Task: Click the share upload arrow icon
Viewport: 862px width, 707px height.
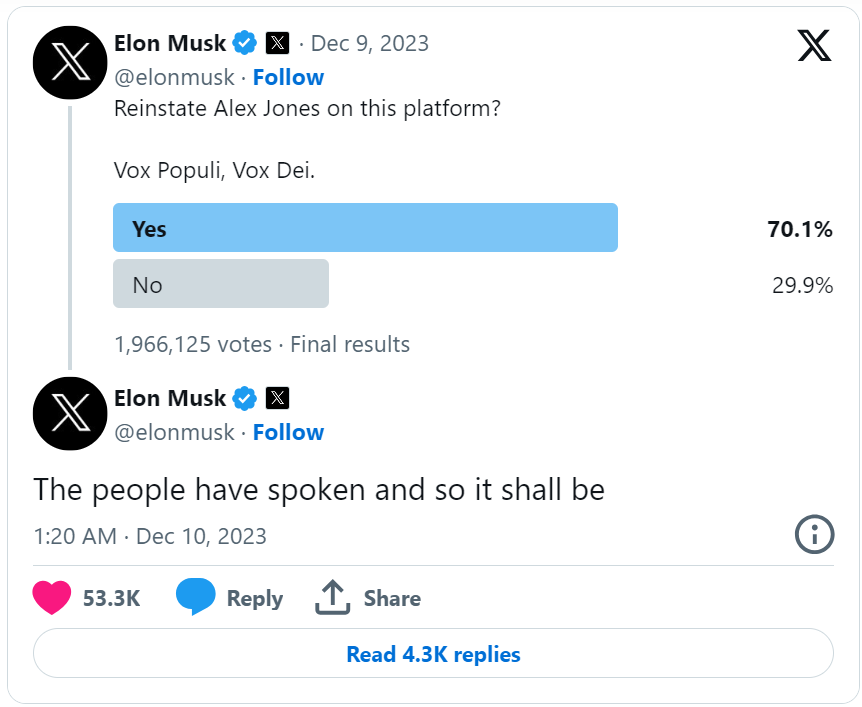Action: pyautogui.click(x=333, y=597)
